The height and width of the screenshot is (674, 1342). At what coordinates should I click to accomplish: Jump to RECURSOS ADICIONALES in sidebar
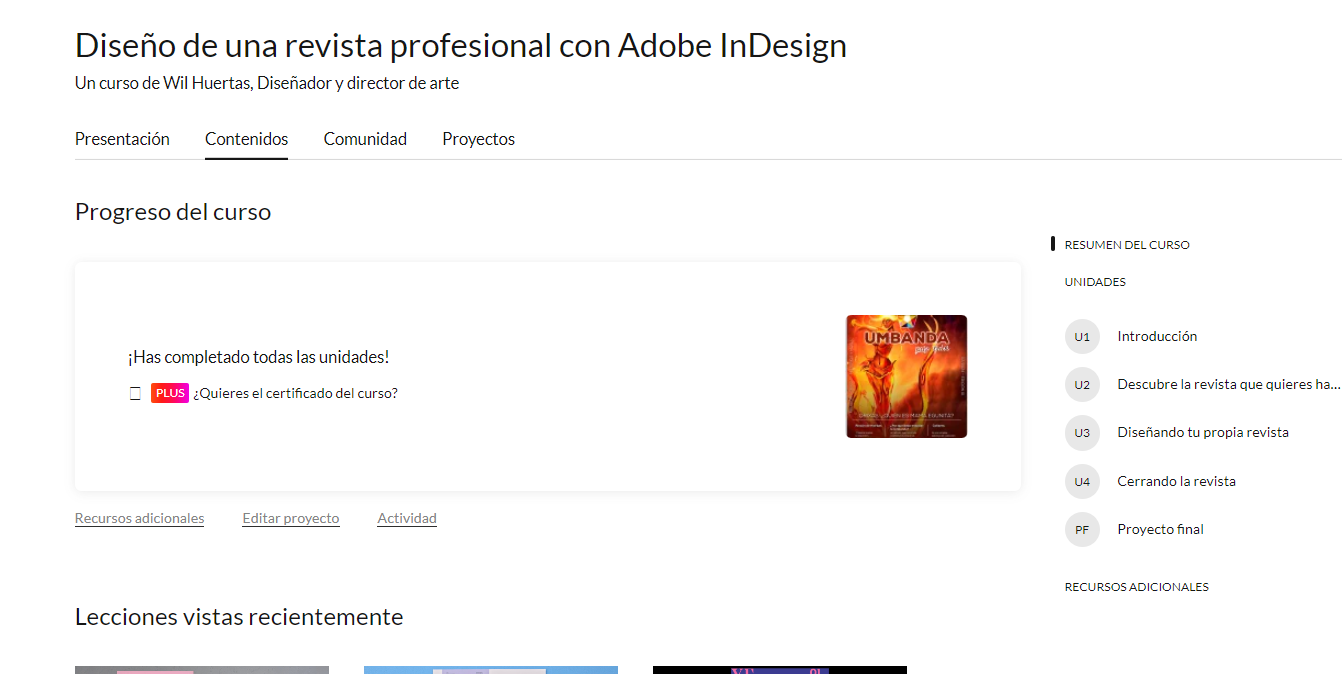1137,587
